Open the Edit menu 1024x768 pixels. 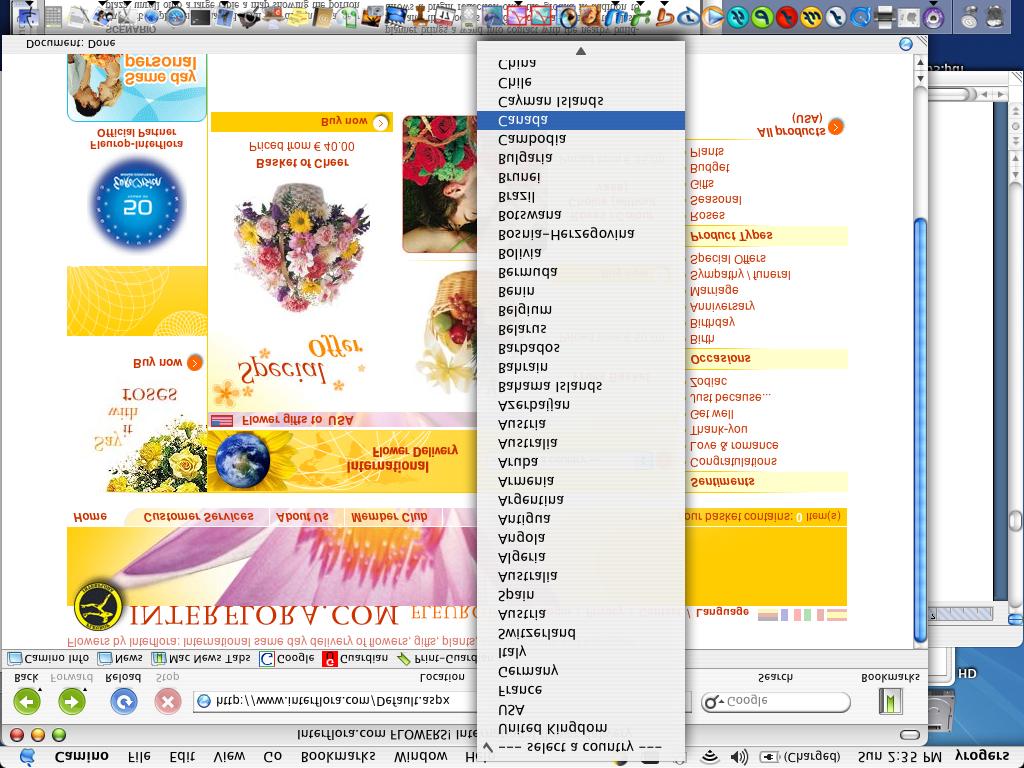(x=182, y=756)
